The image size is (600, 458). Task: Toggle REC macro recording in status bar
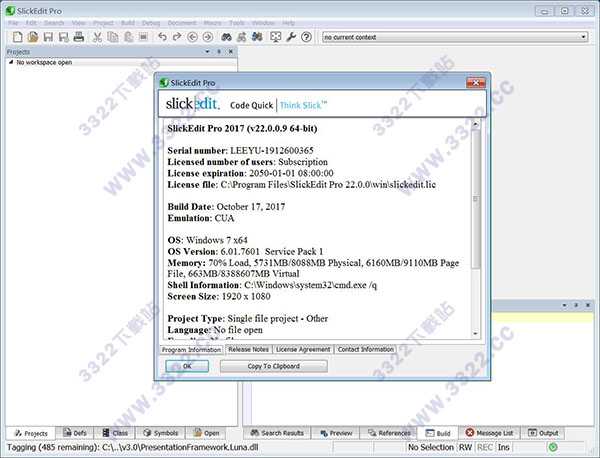(483, 448)
